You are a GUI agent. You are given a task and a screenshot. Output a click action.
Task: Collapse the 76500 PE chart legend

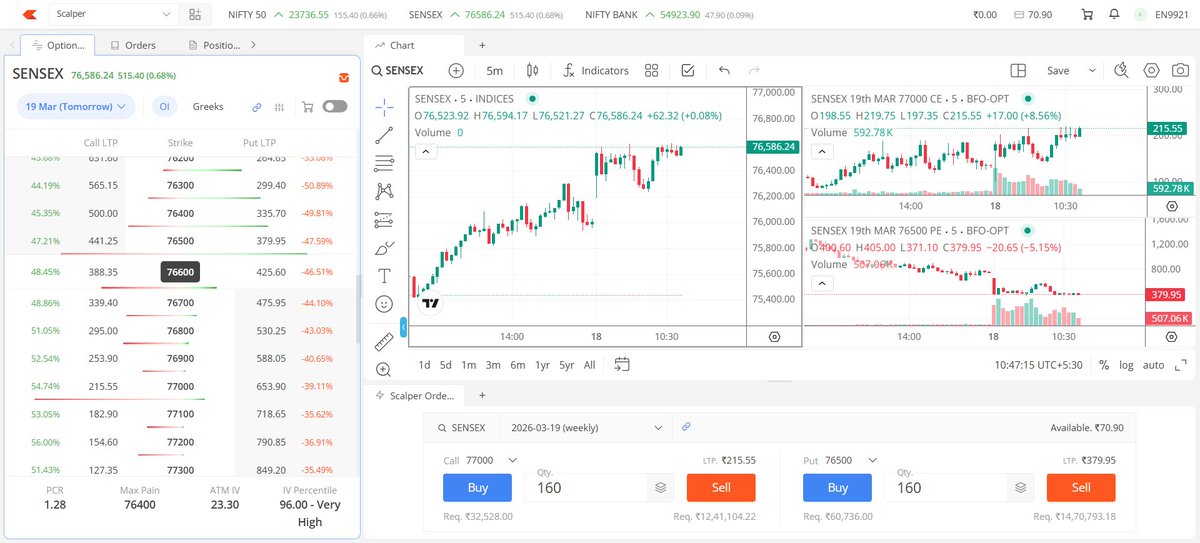(821, 283)
